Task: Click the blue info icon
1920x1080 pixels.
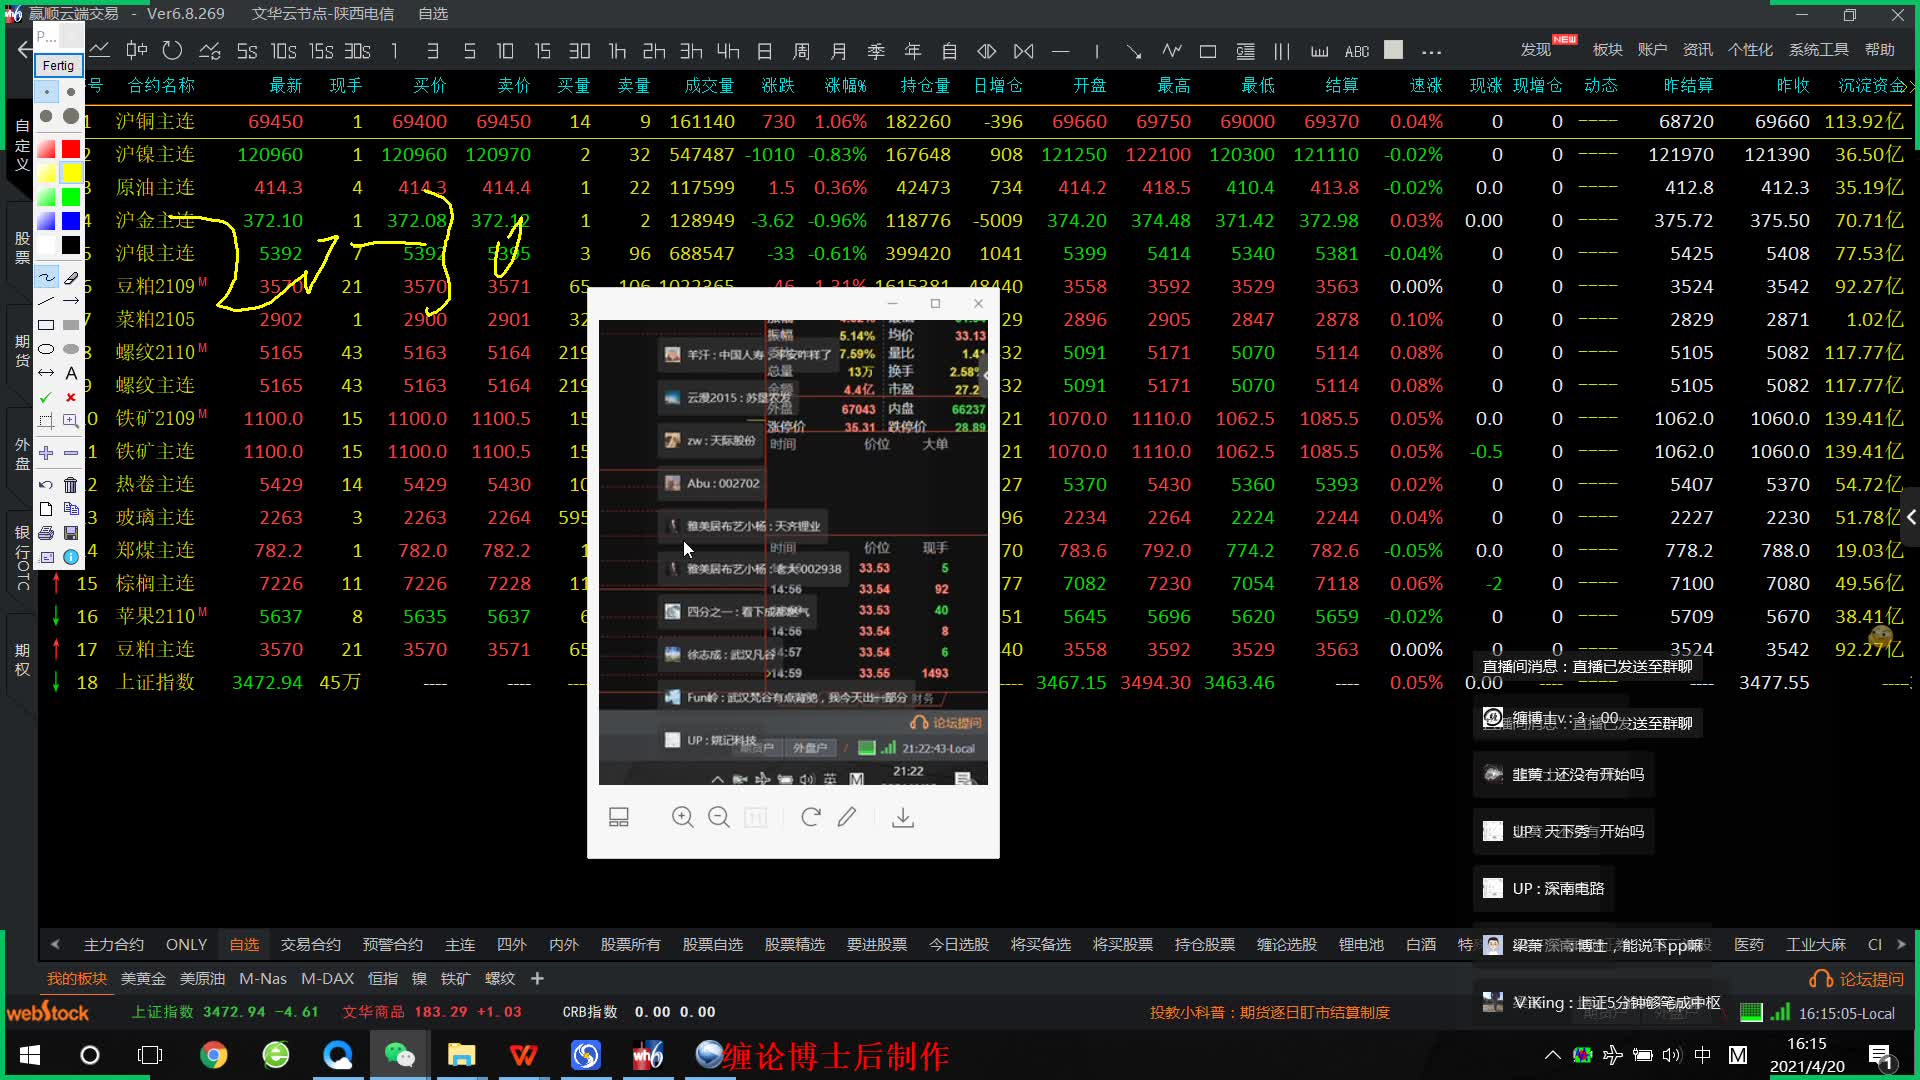Action: pos(71,557)
